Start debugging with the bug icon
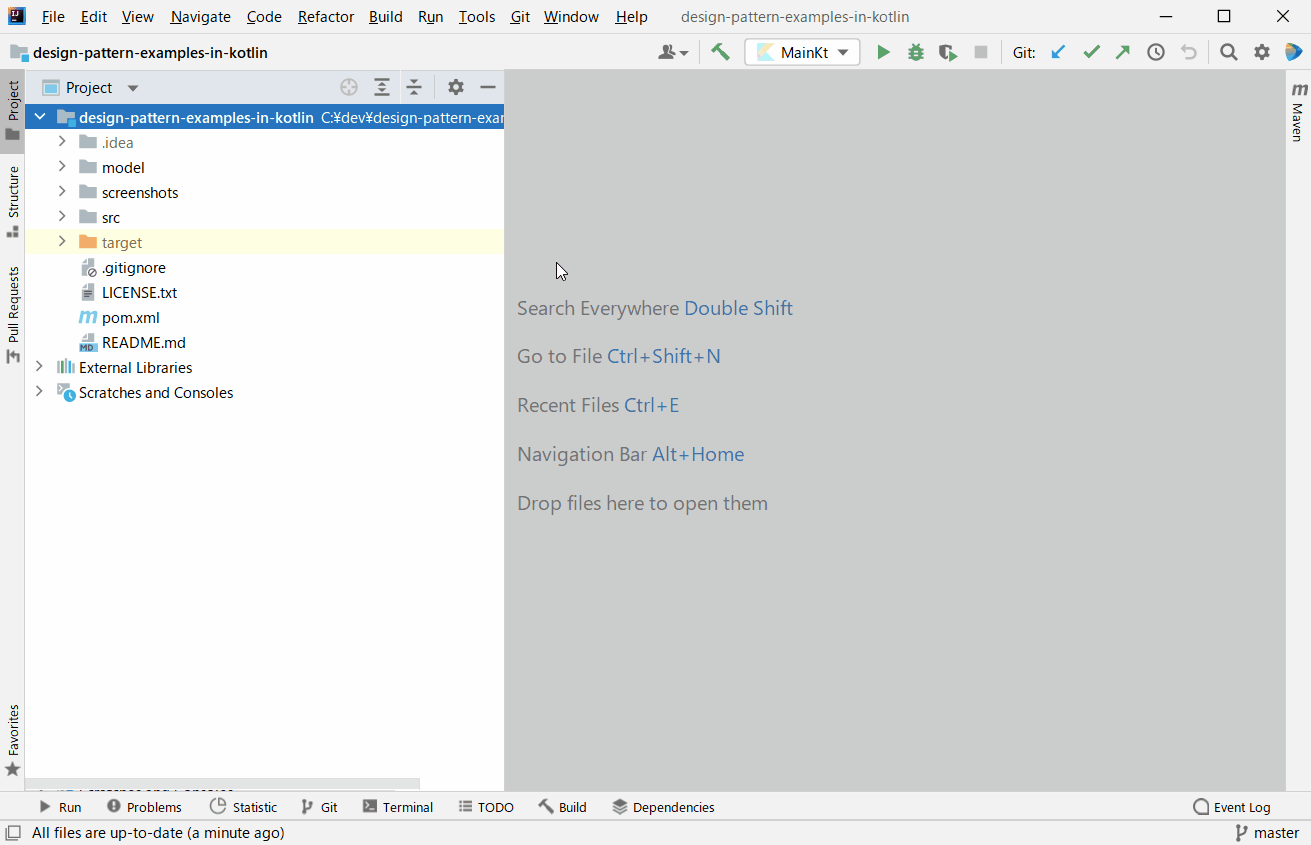 point(916,52)
